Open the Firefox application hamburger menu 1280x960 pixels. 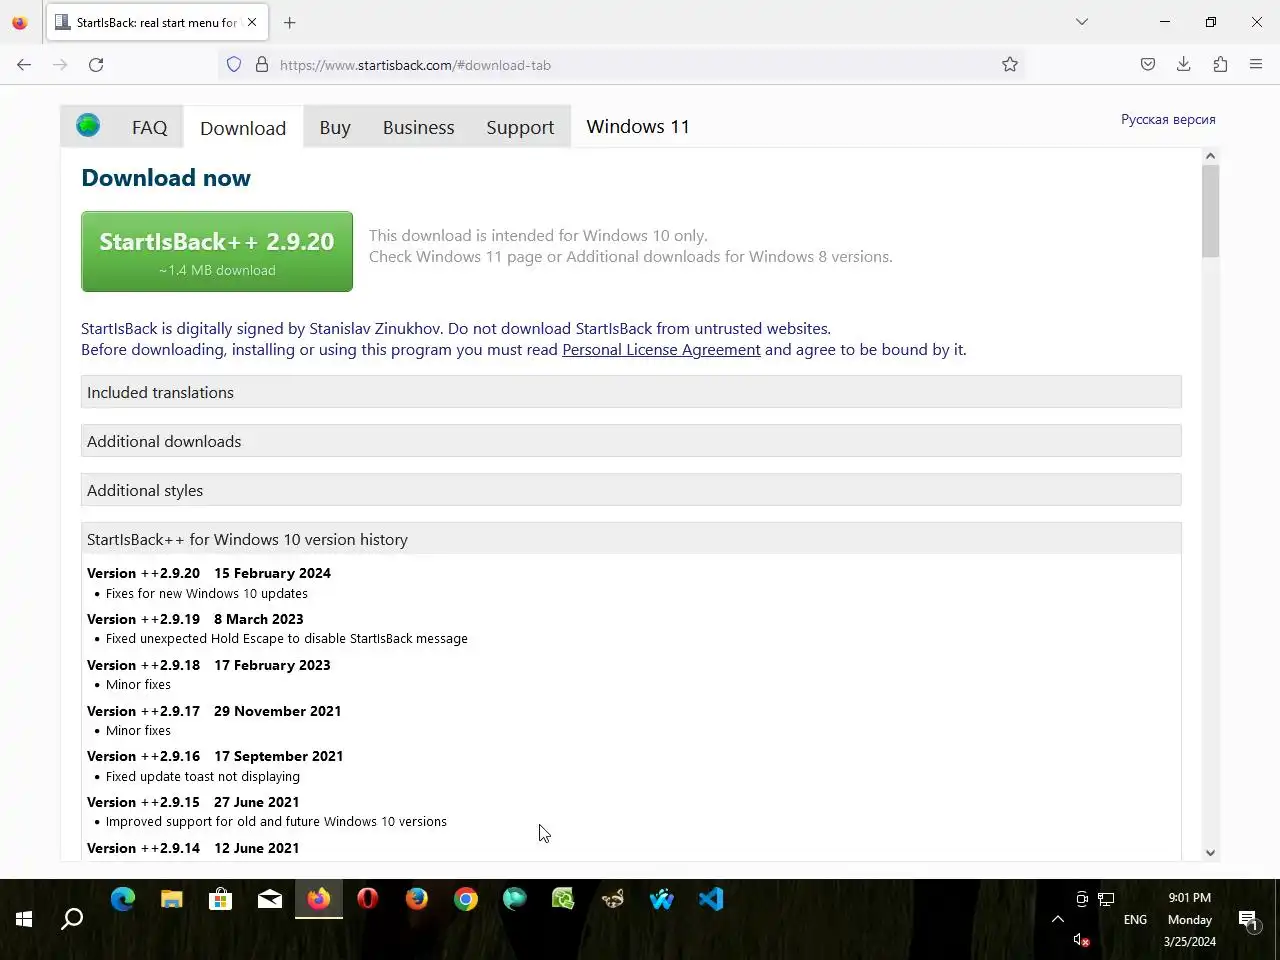tap(1256, 65)
